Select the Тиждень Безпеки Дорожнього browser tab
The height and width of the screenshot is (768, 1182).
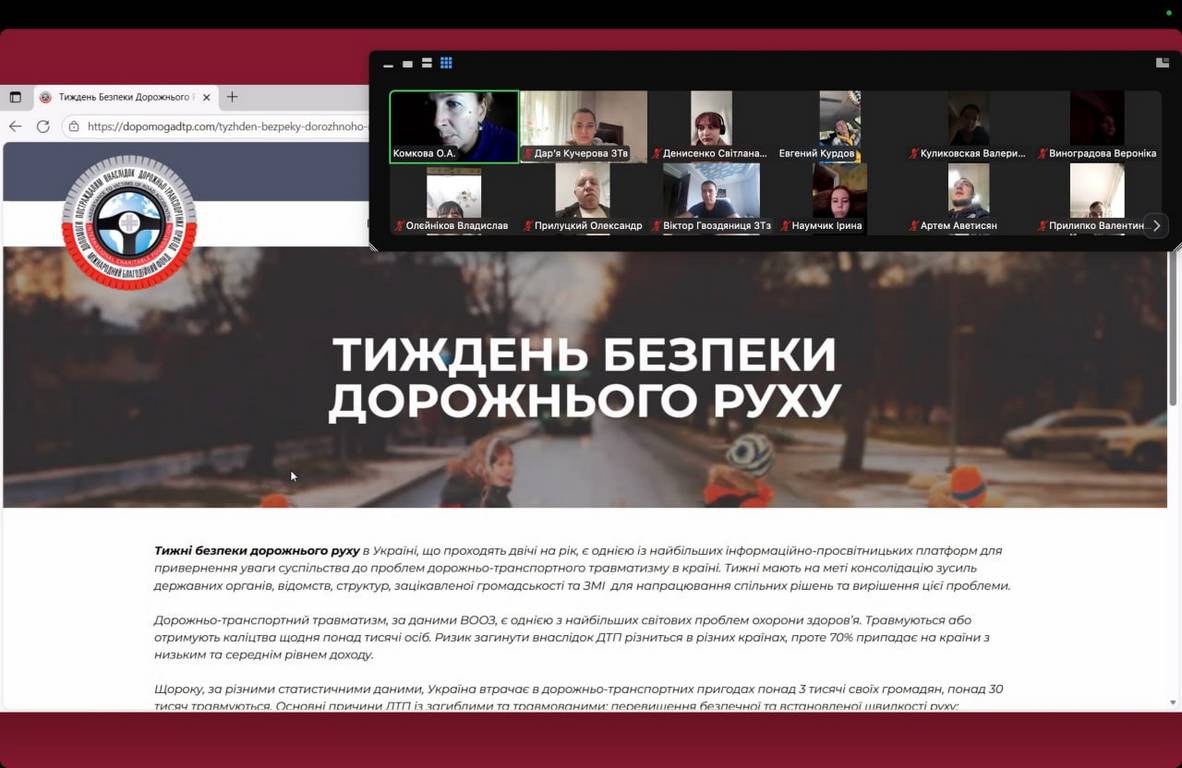[120, 97]
